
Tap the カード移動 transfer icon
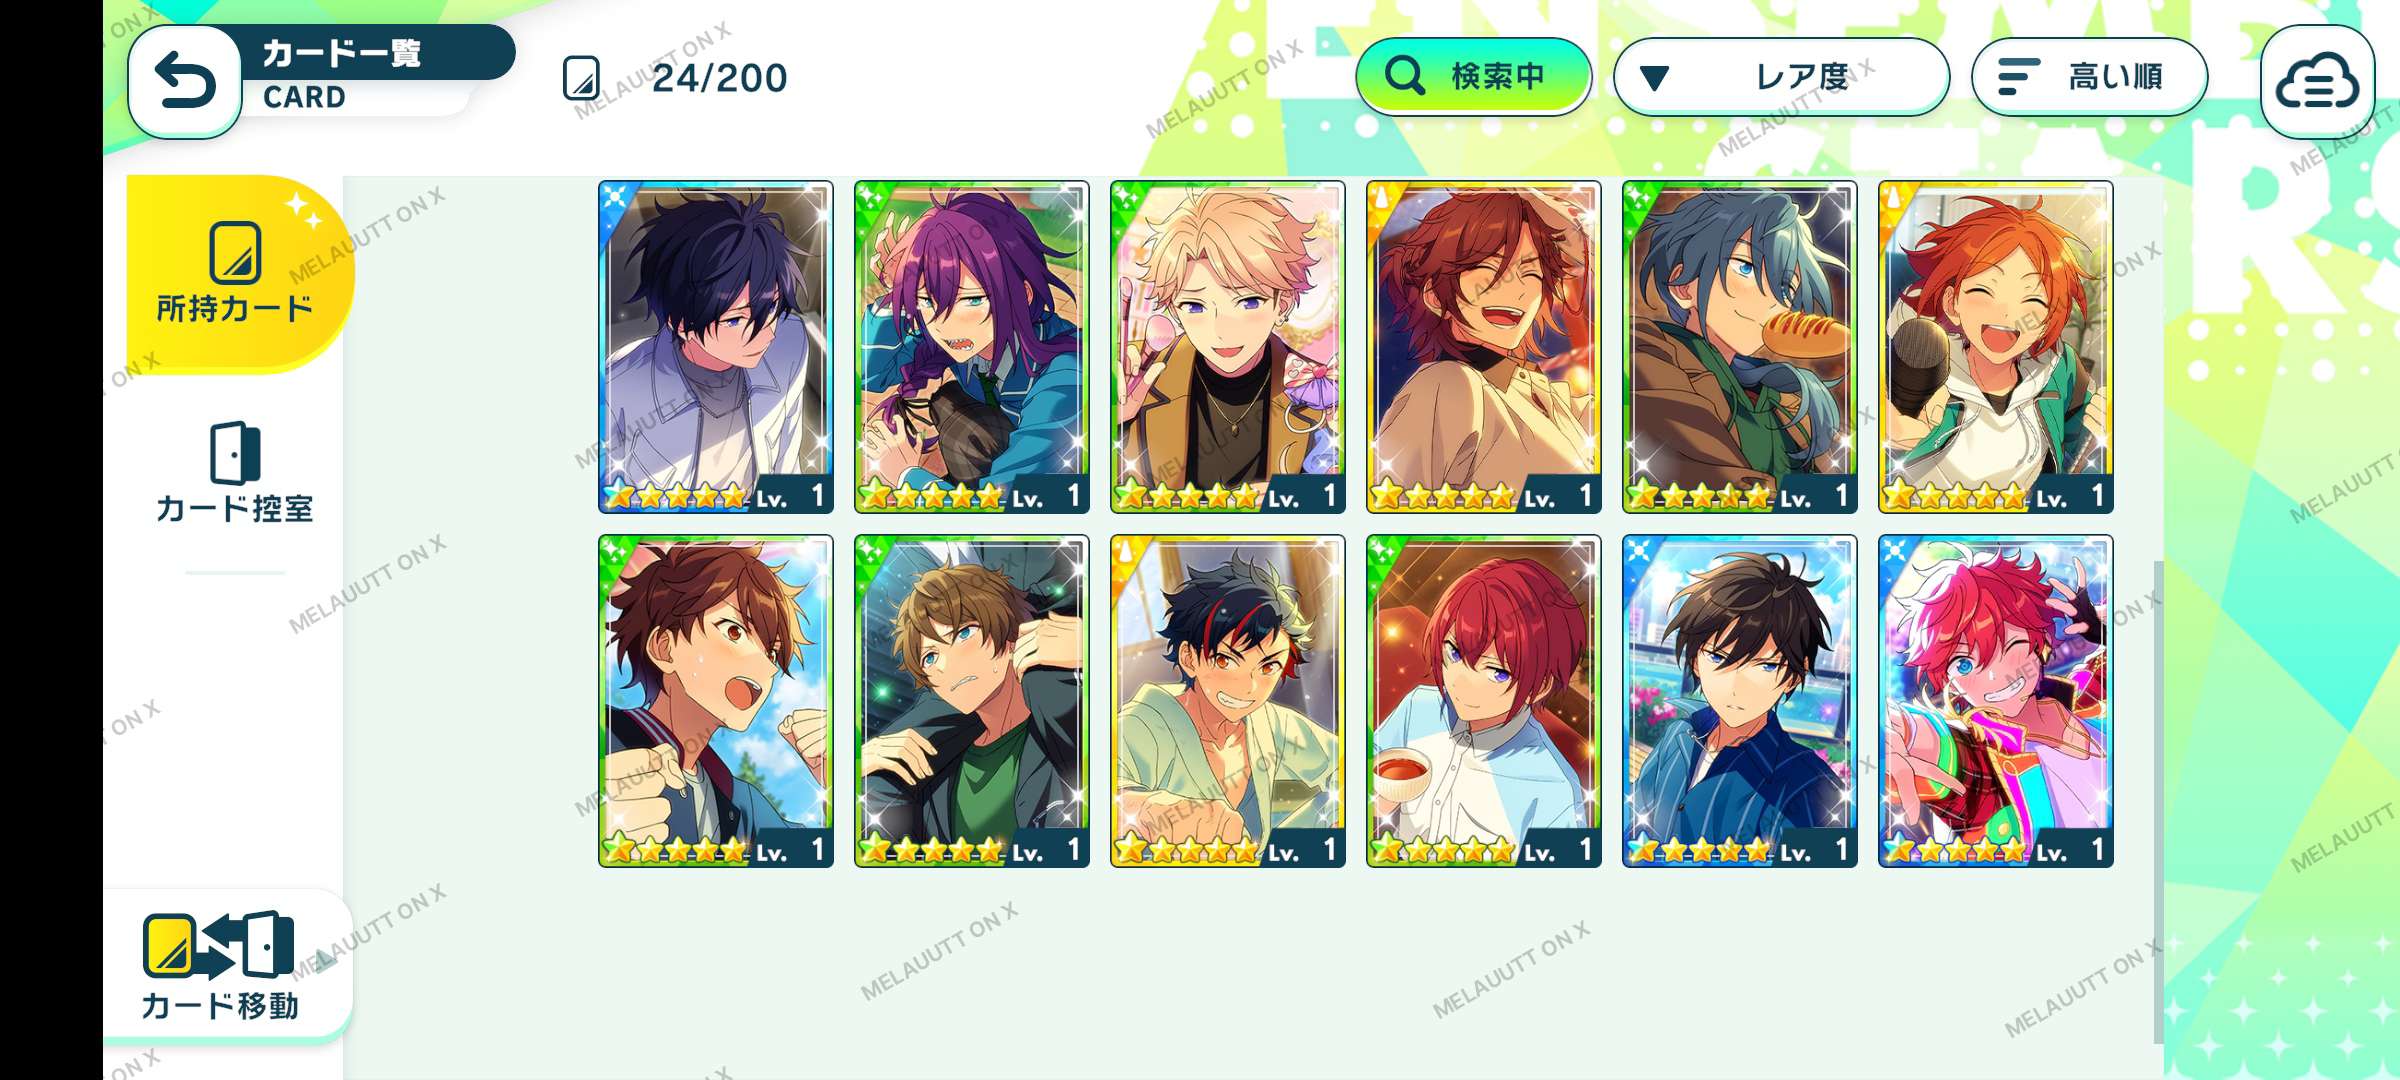[x=218, y=945]
